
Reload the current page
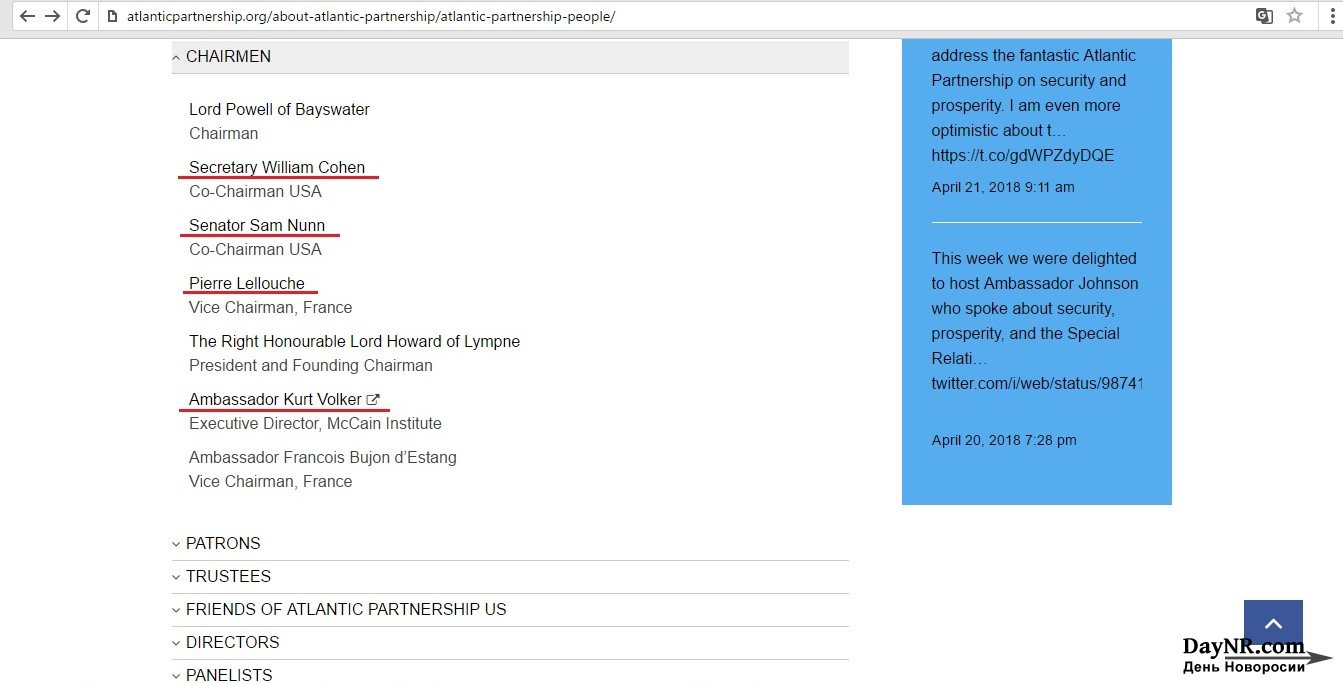tap(82, 16)
